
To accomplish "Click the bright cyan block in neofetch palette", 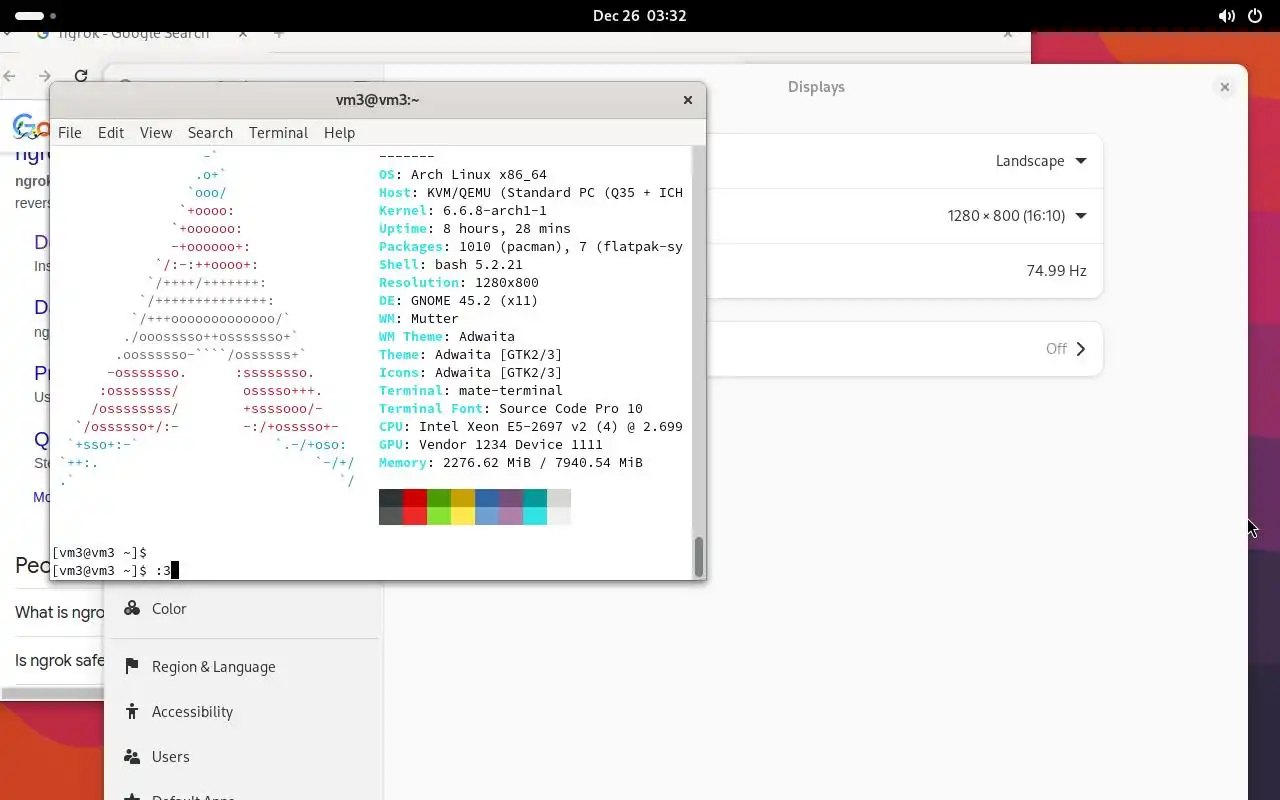I will (x=535, y=516).
